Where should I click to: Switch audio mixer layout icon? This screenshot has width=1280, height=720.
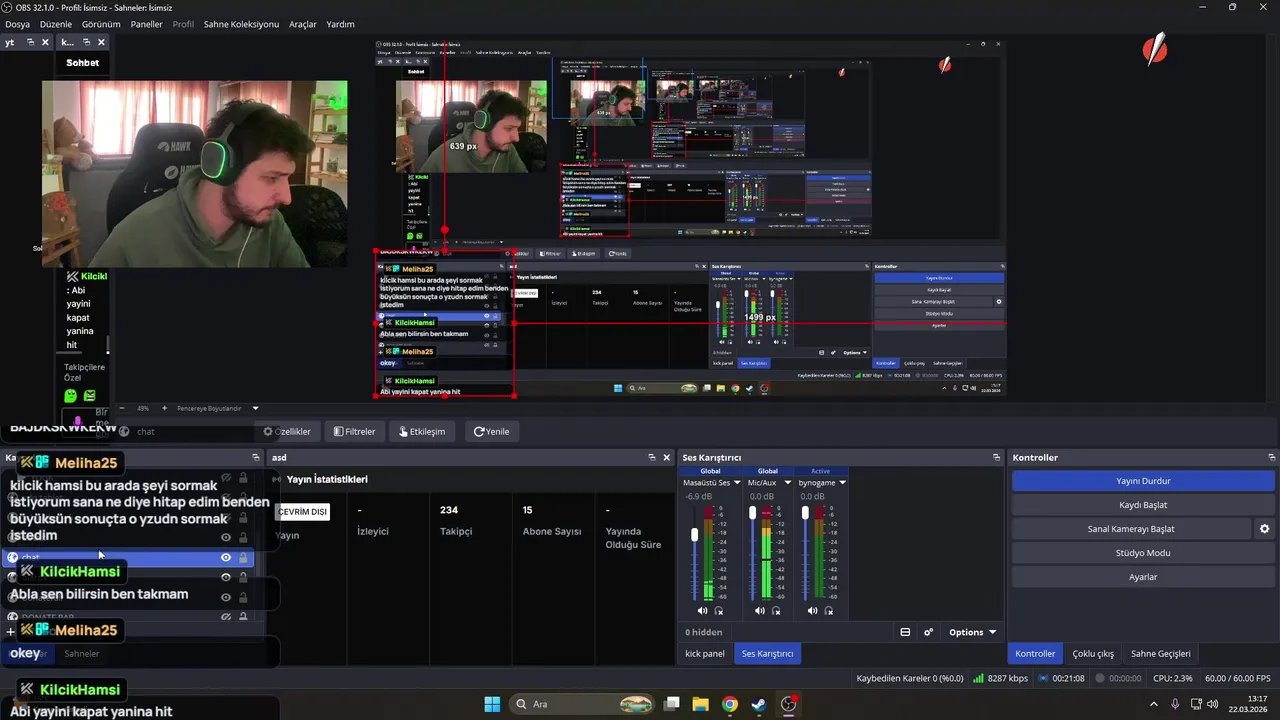(905, 632)
